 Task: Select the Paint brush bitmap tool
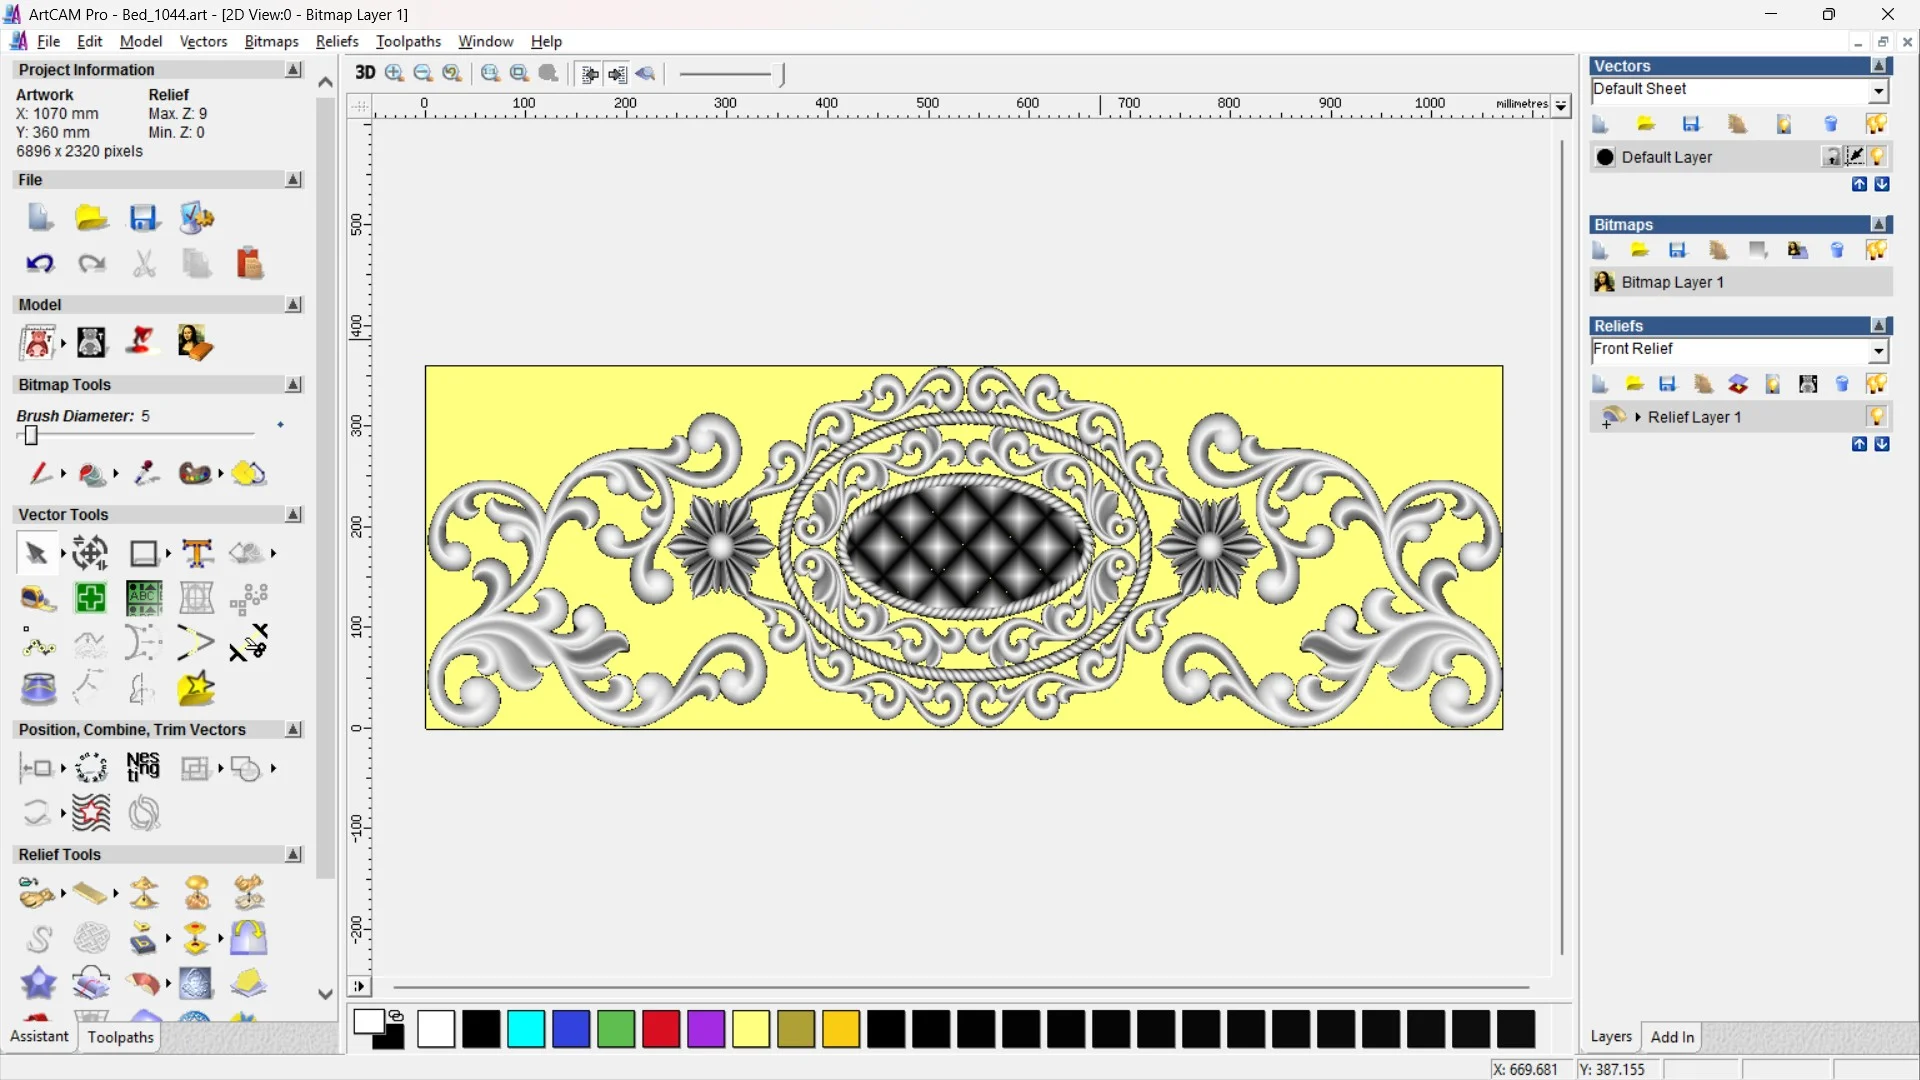click(38, 474)
